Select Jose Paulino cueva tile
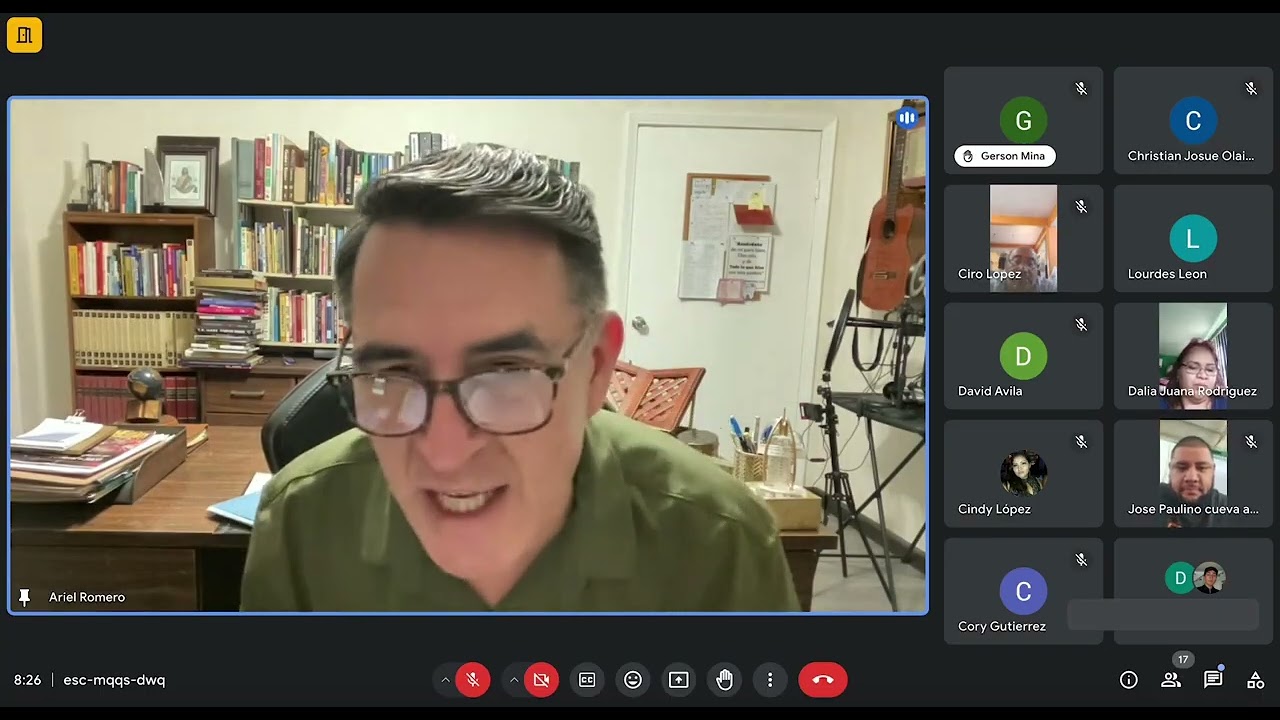The width and height of the screenshot is (1280, 720). pos(1193,473)
